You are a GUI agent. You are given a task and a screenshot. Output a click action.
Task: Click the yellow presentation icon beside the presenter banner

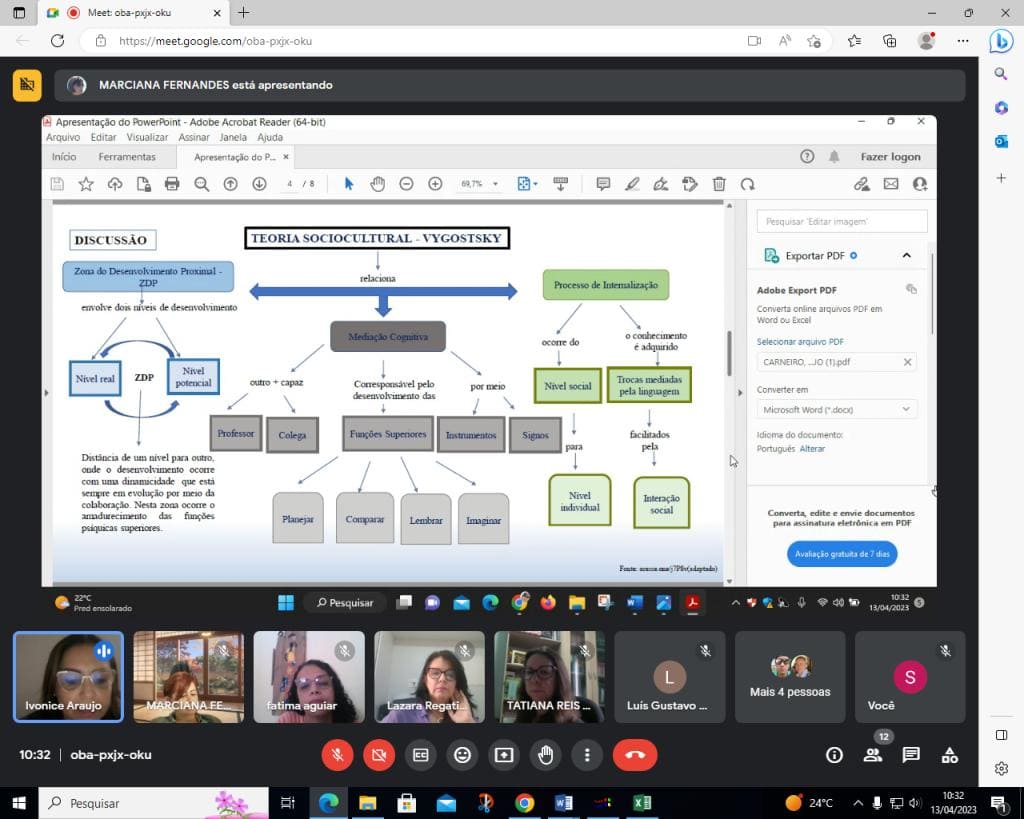click(x=27, y=85)
